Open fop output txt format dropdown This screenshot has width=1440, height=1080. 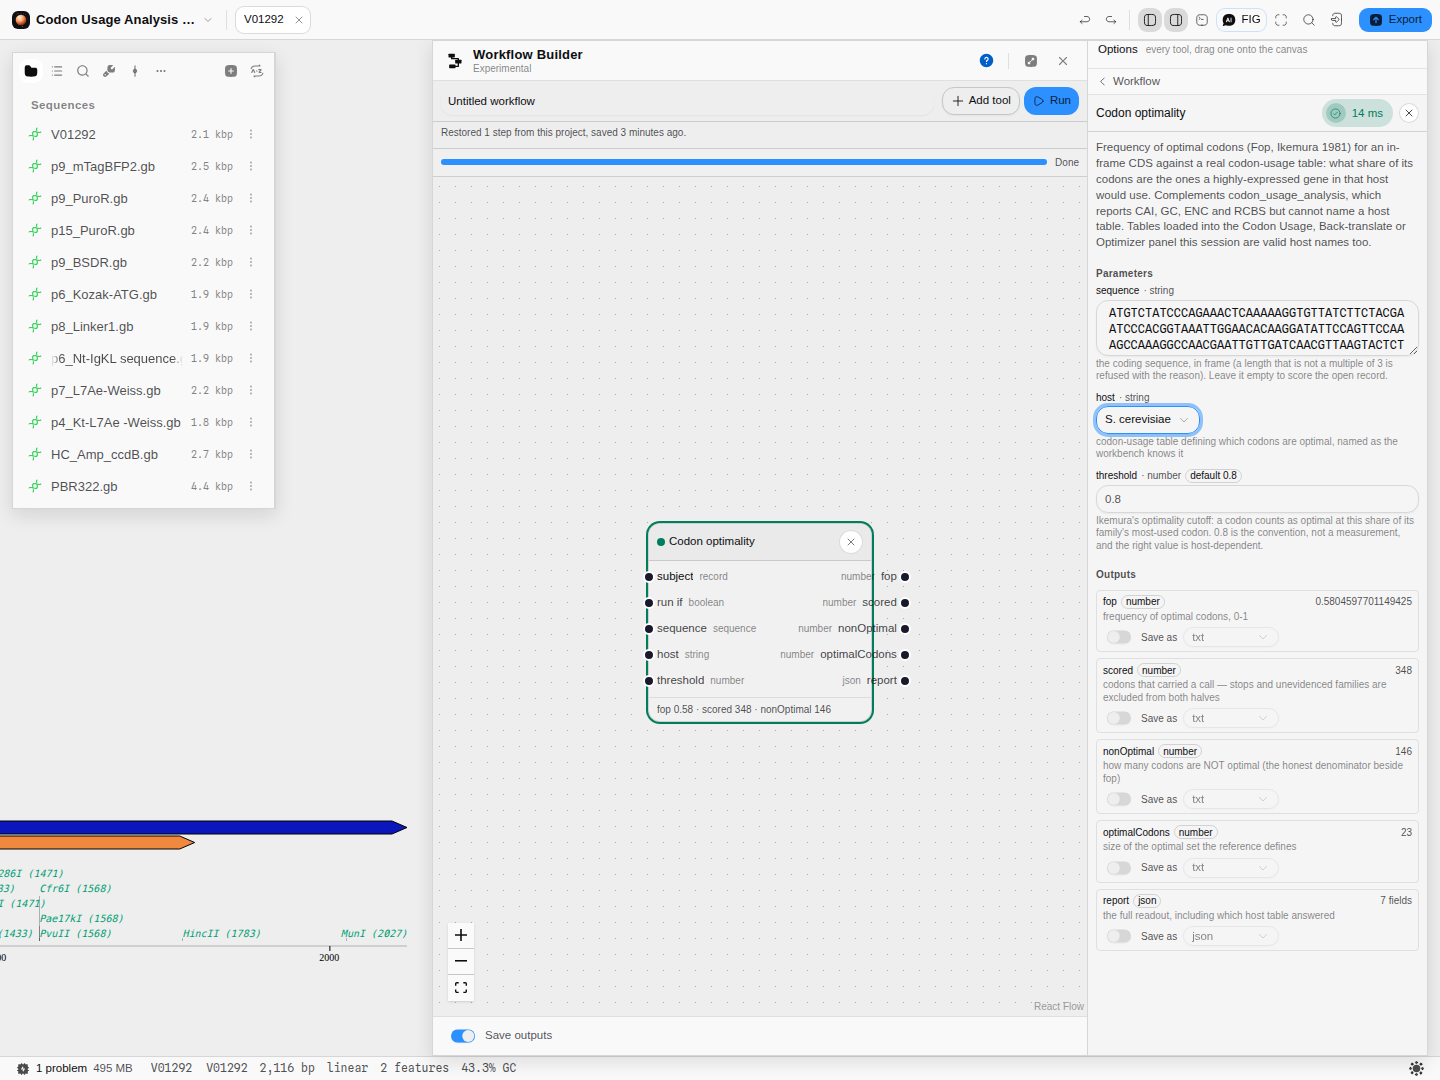(x=1230, y=637)
